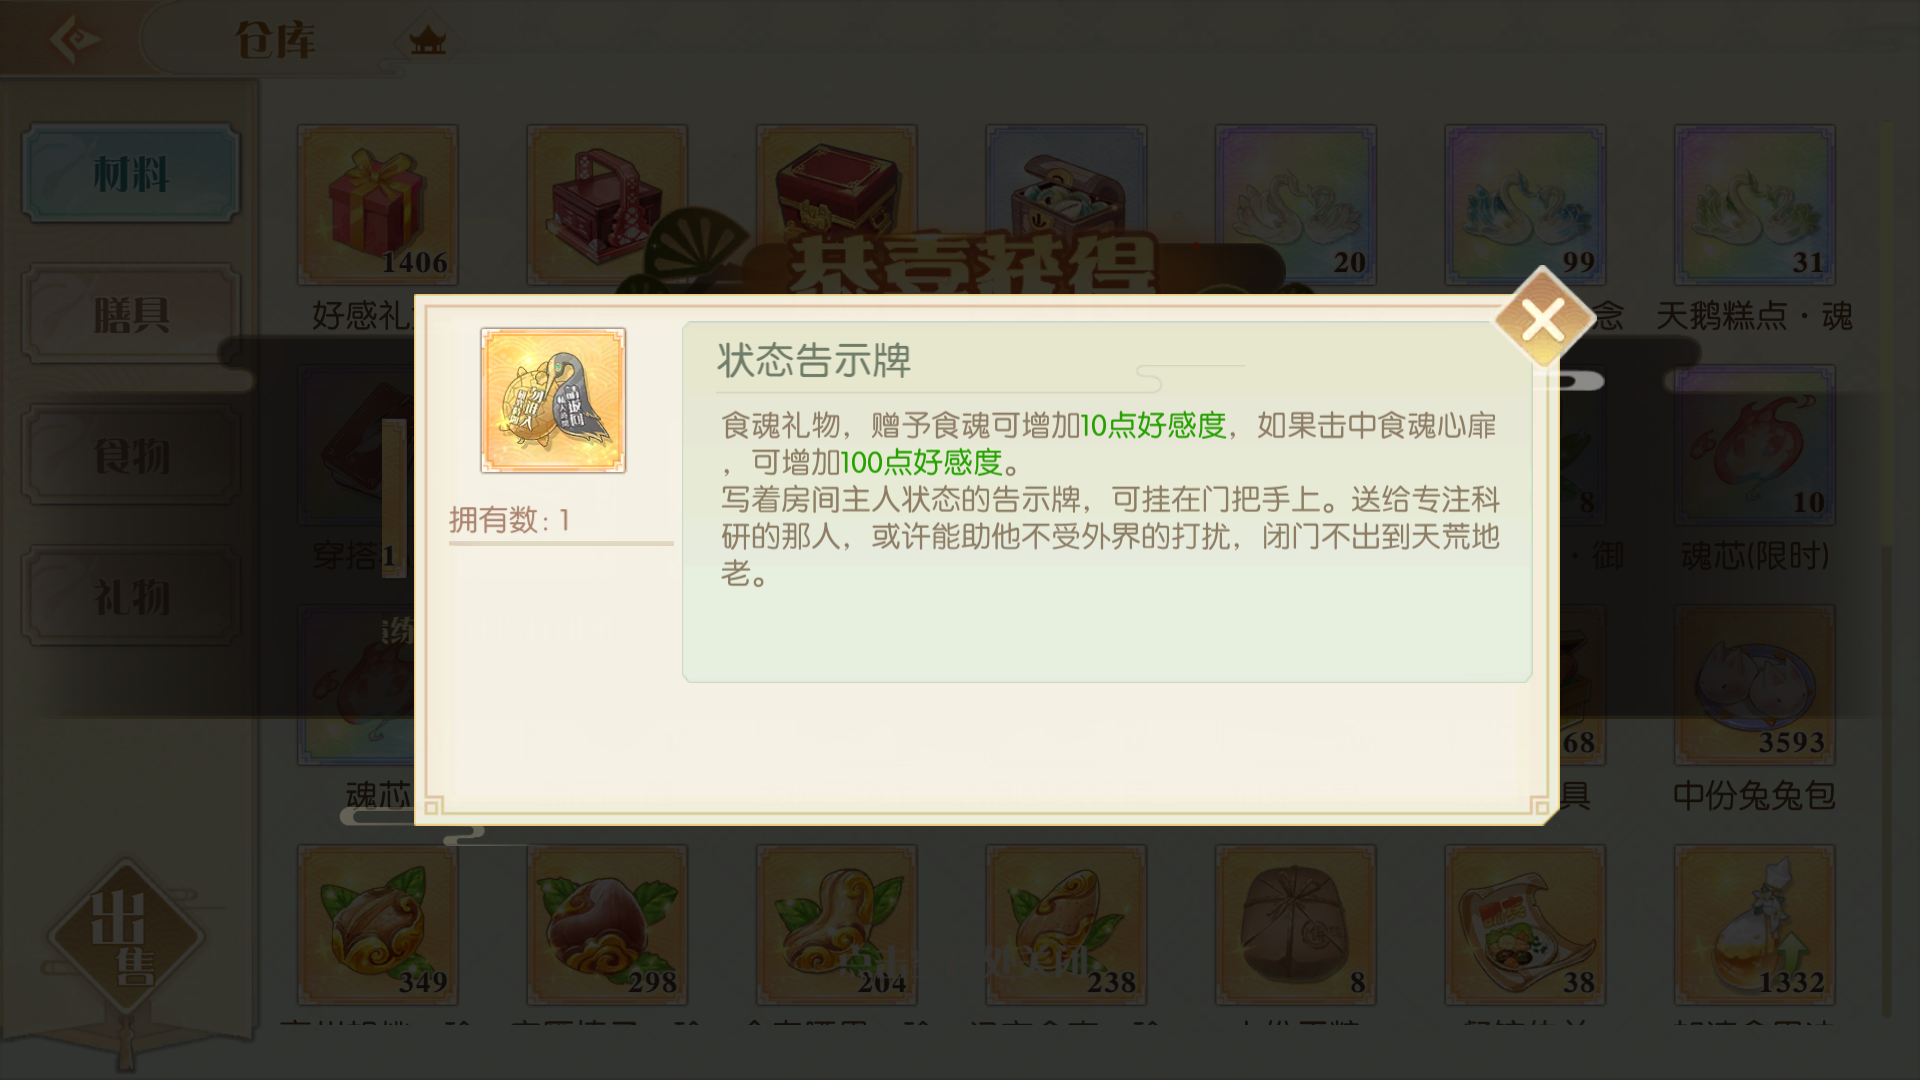Switch to the 礼物 tab

[x=131, y=596]
